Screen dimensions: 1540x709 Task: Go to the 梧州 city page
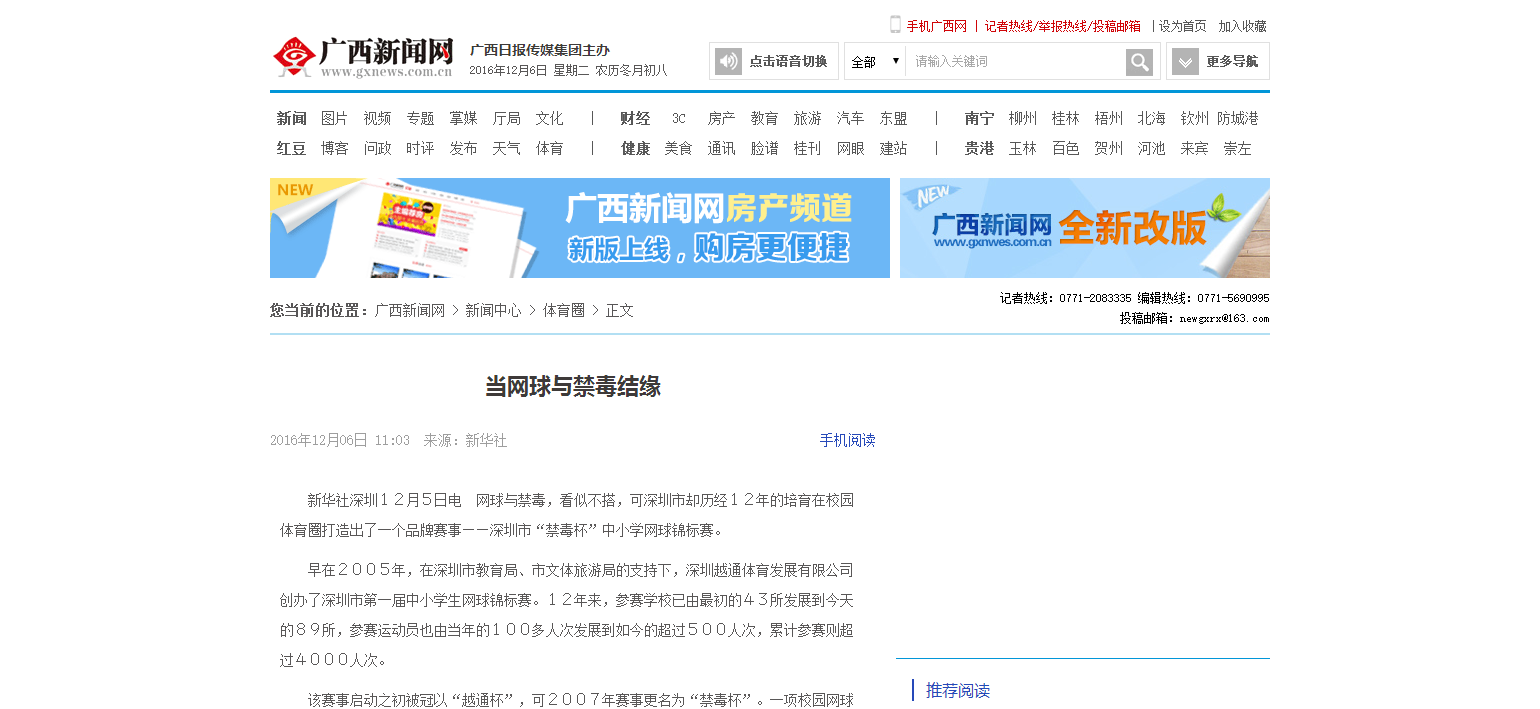tap(1109, 118)
